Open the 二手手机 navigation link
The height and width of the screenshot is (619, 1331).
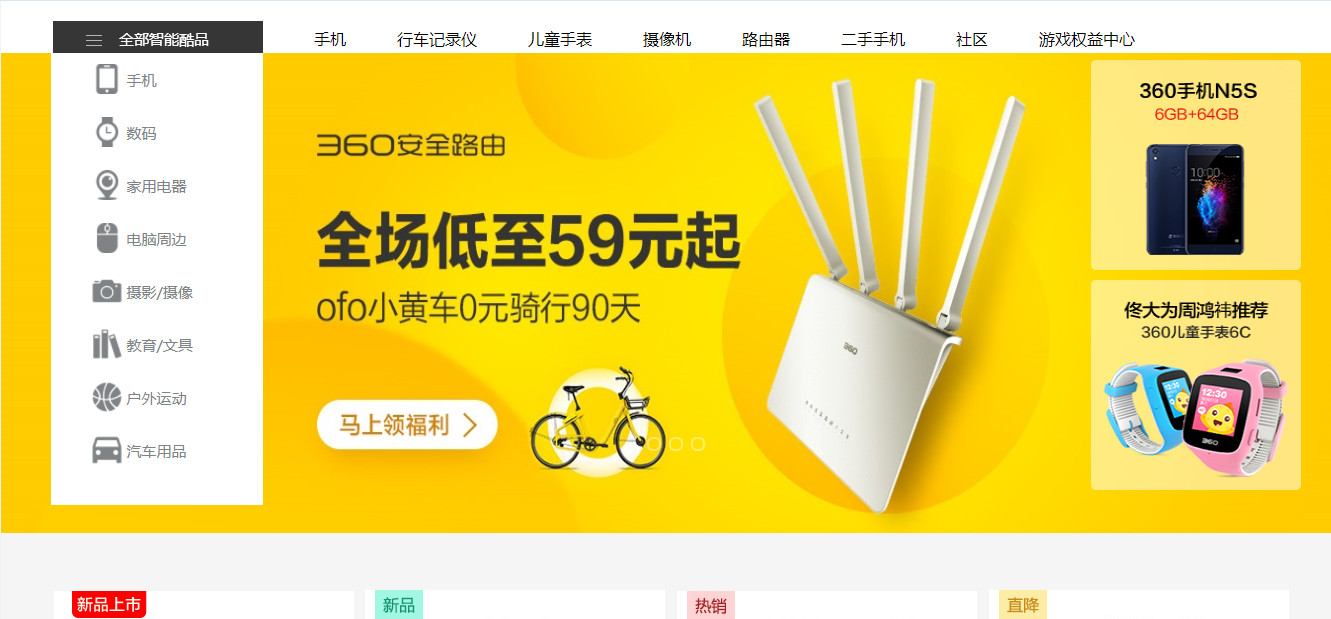coord(873,40)
